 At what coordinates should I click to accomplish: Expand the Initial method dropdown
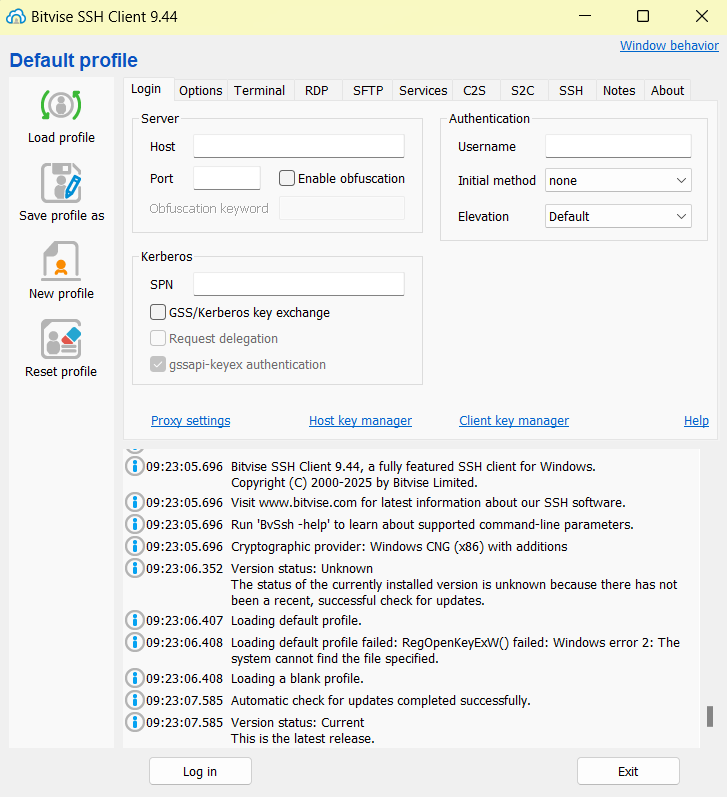pyautogui.click(x=618, y=181)
